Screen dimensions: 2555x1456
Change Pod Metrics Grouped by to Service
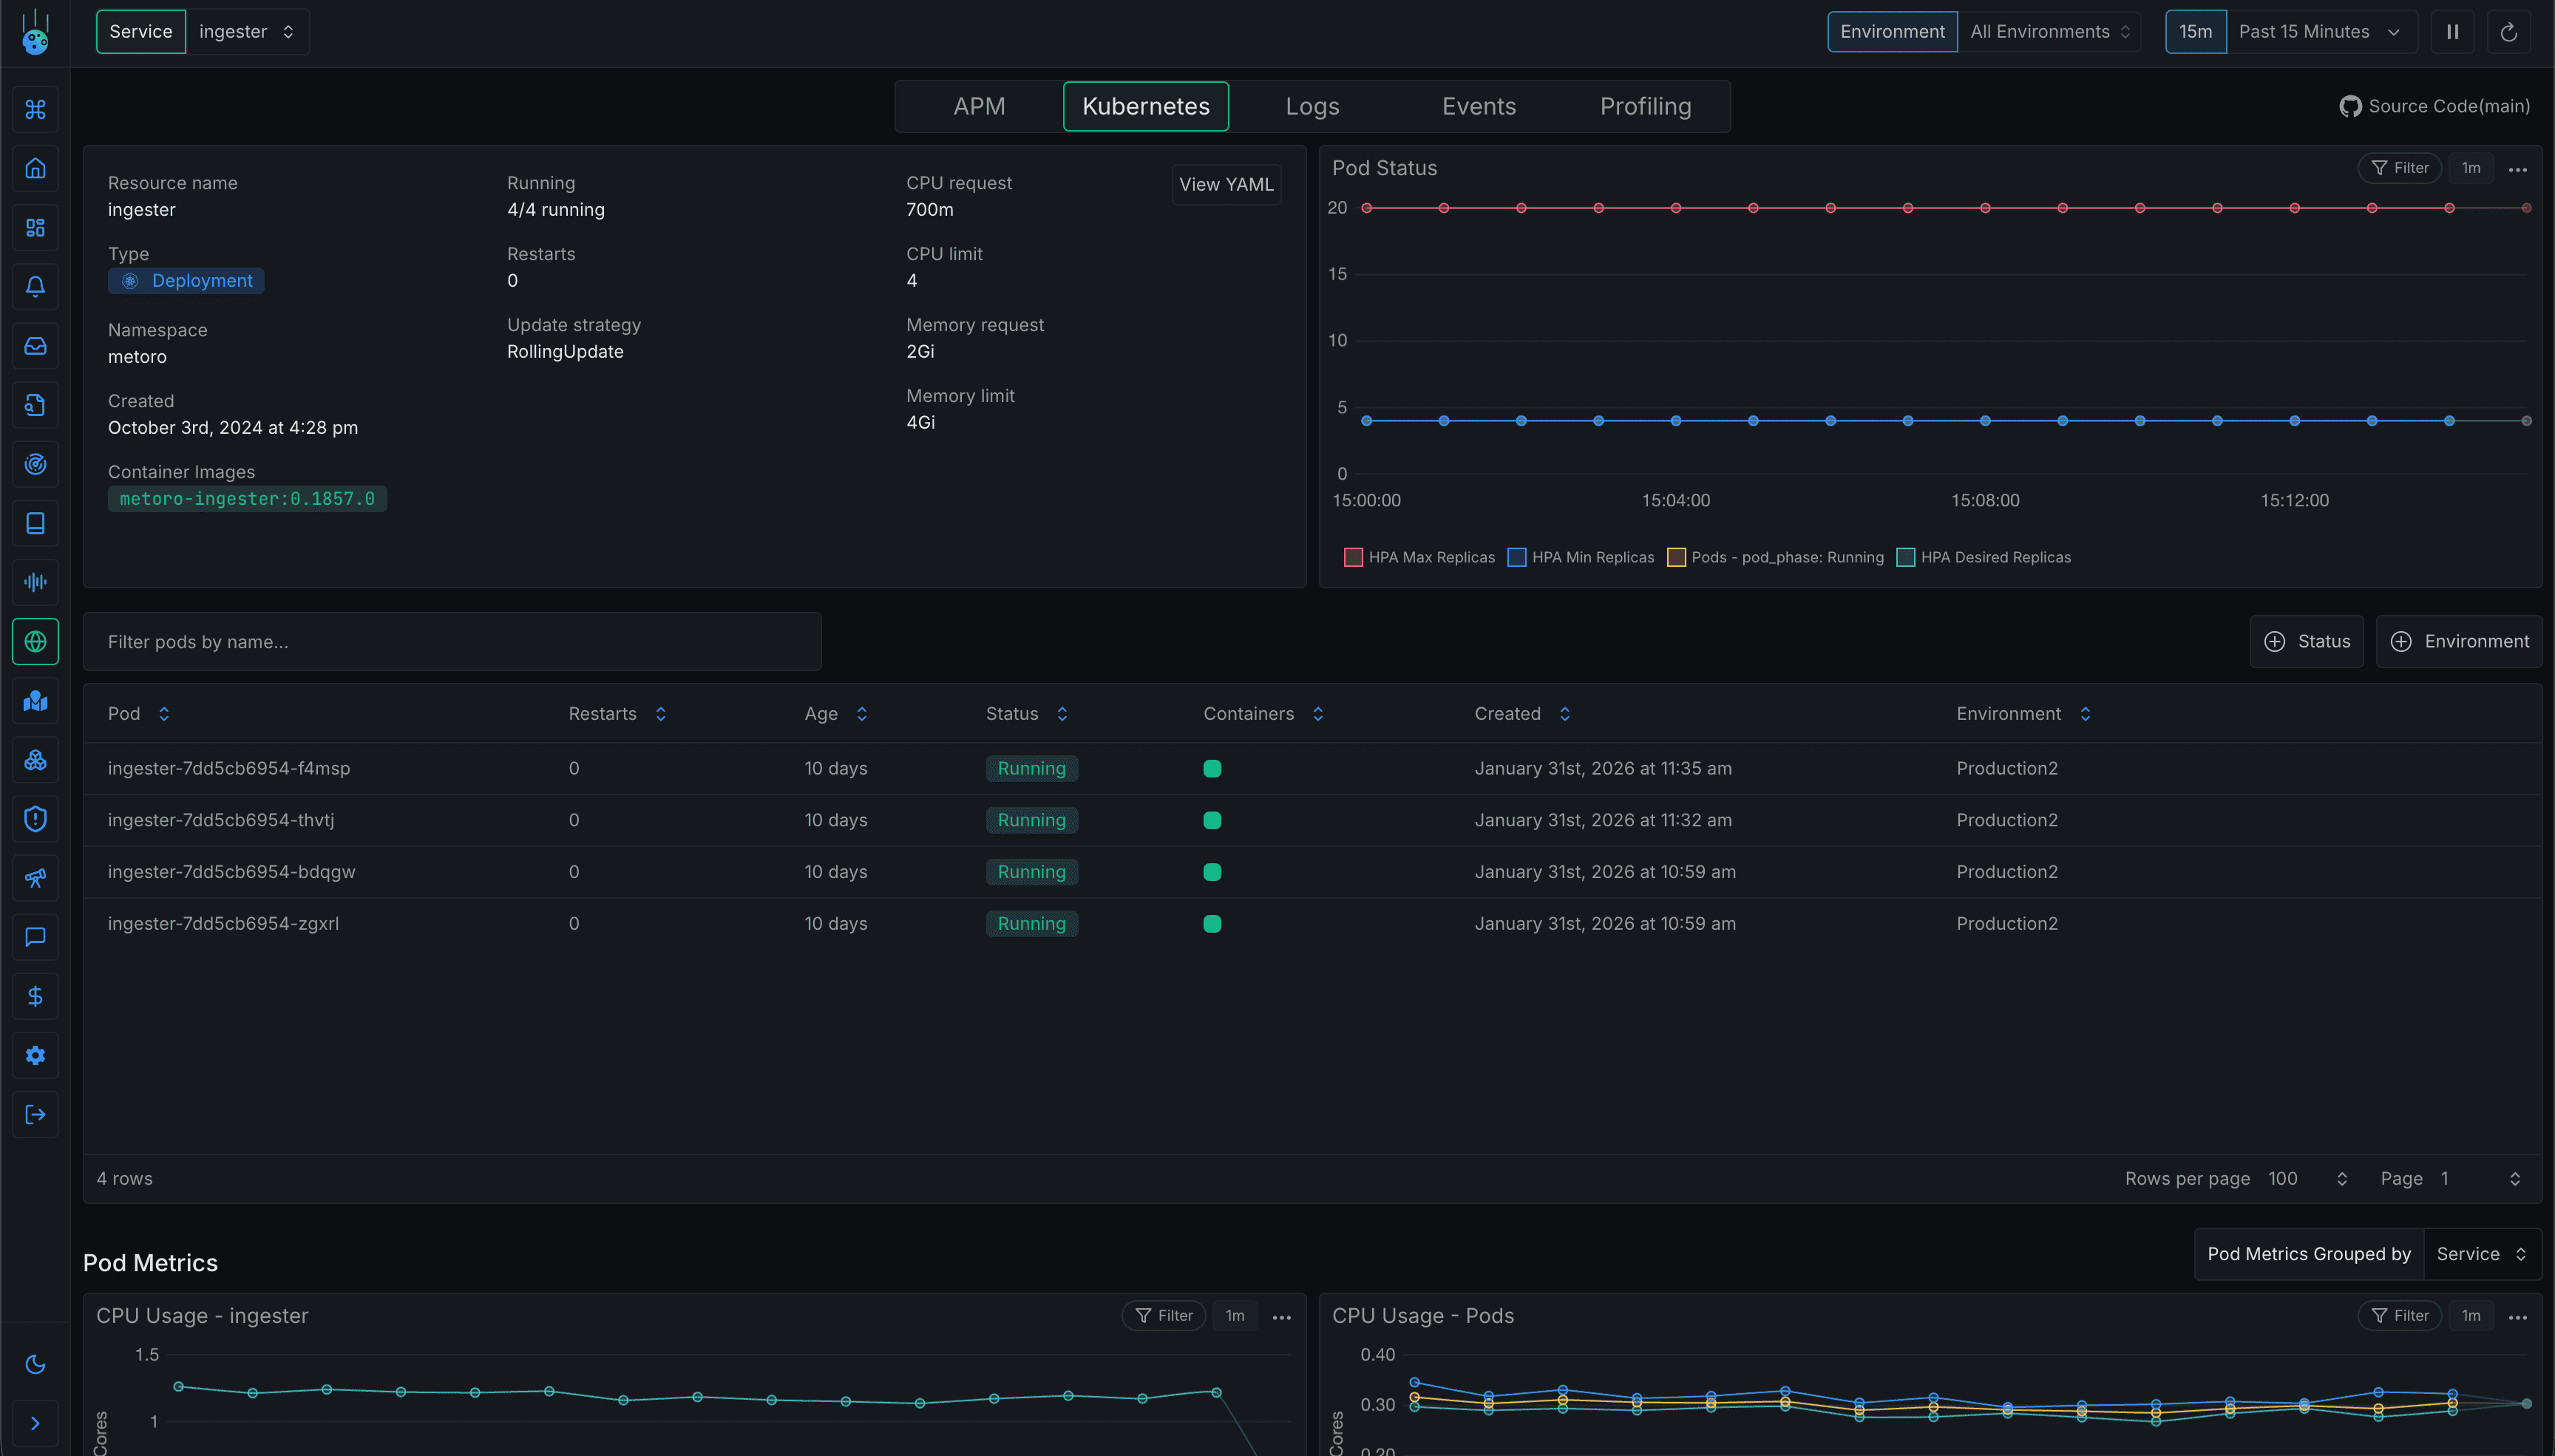pos(2480,1253)
